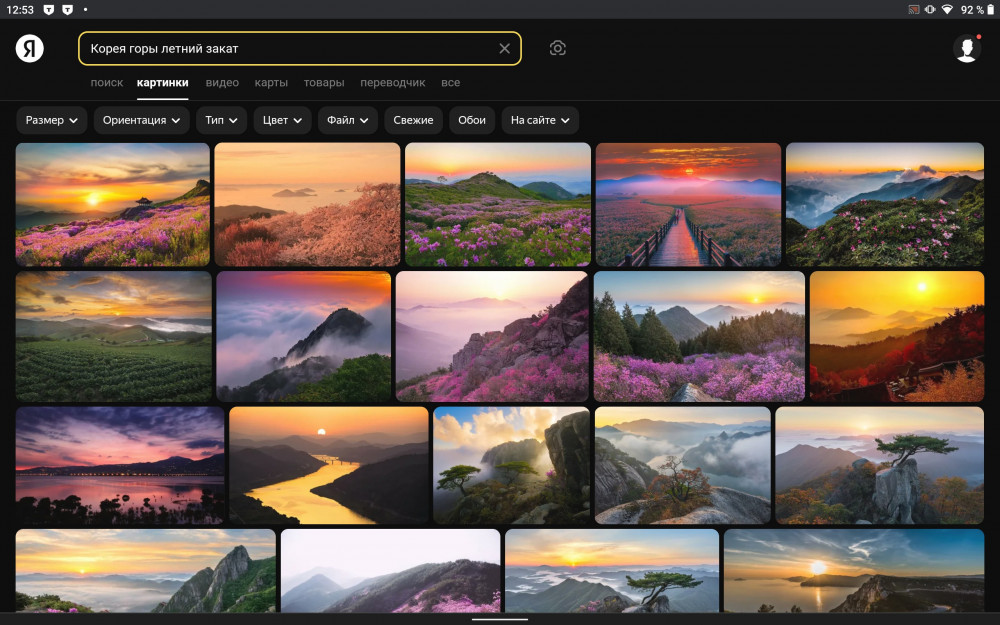Focus the search field with Корея горы летний закат

pyautogui.click(x=300, y=48)
